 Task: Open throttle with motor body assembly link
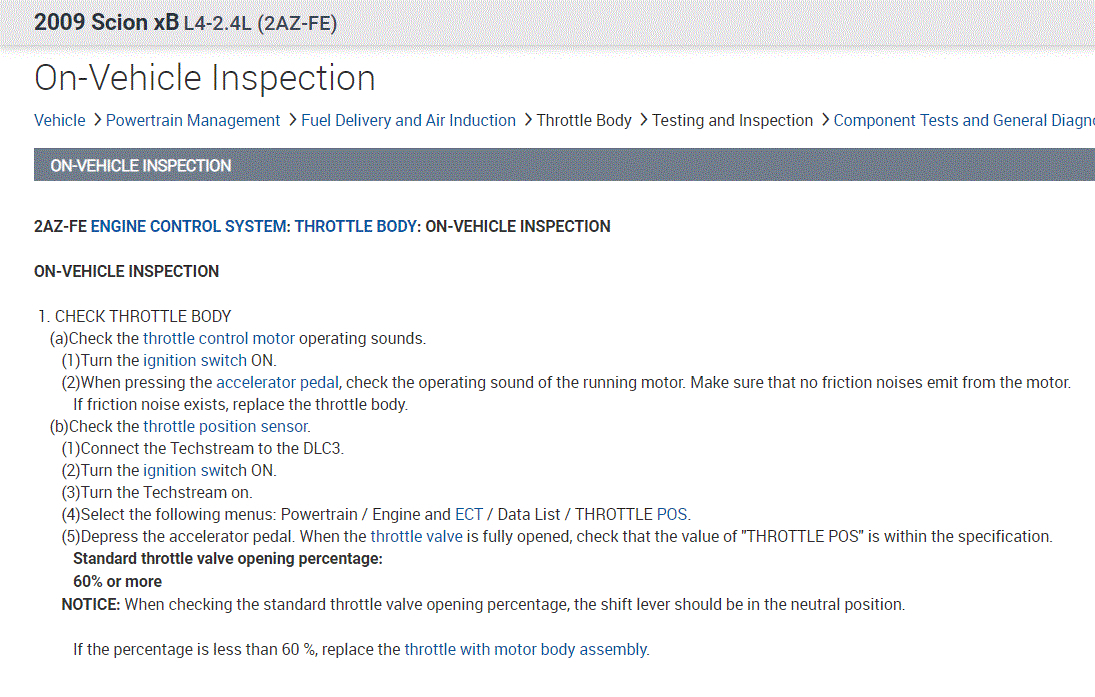[526, 650]
